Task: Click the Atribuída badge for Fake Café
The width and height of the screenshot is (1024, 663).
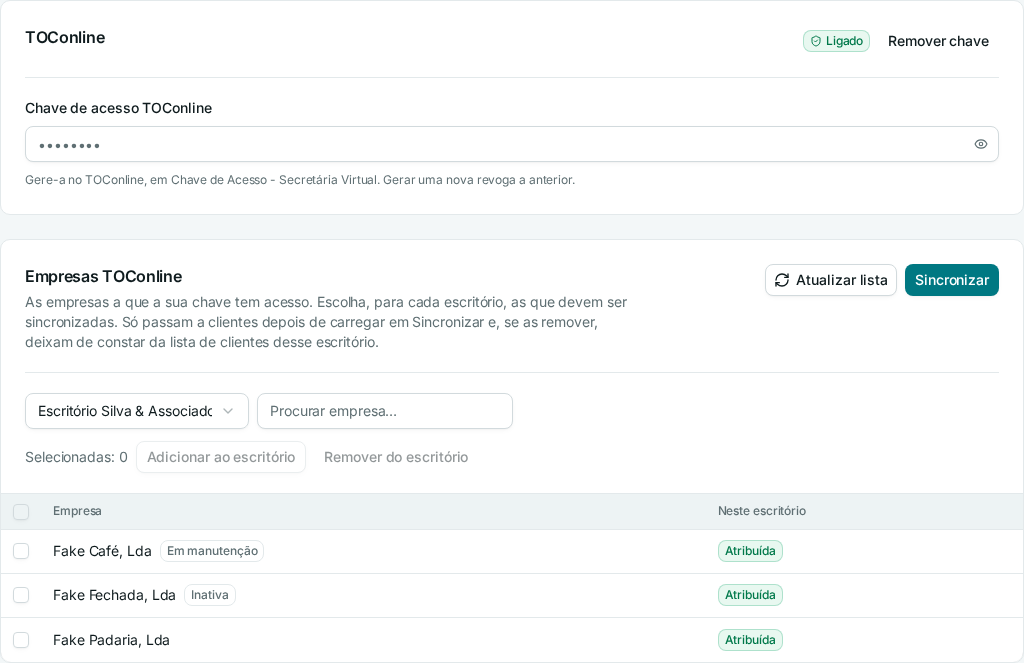Action: tap(750, 551)
